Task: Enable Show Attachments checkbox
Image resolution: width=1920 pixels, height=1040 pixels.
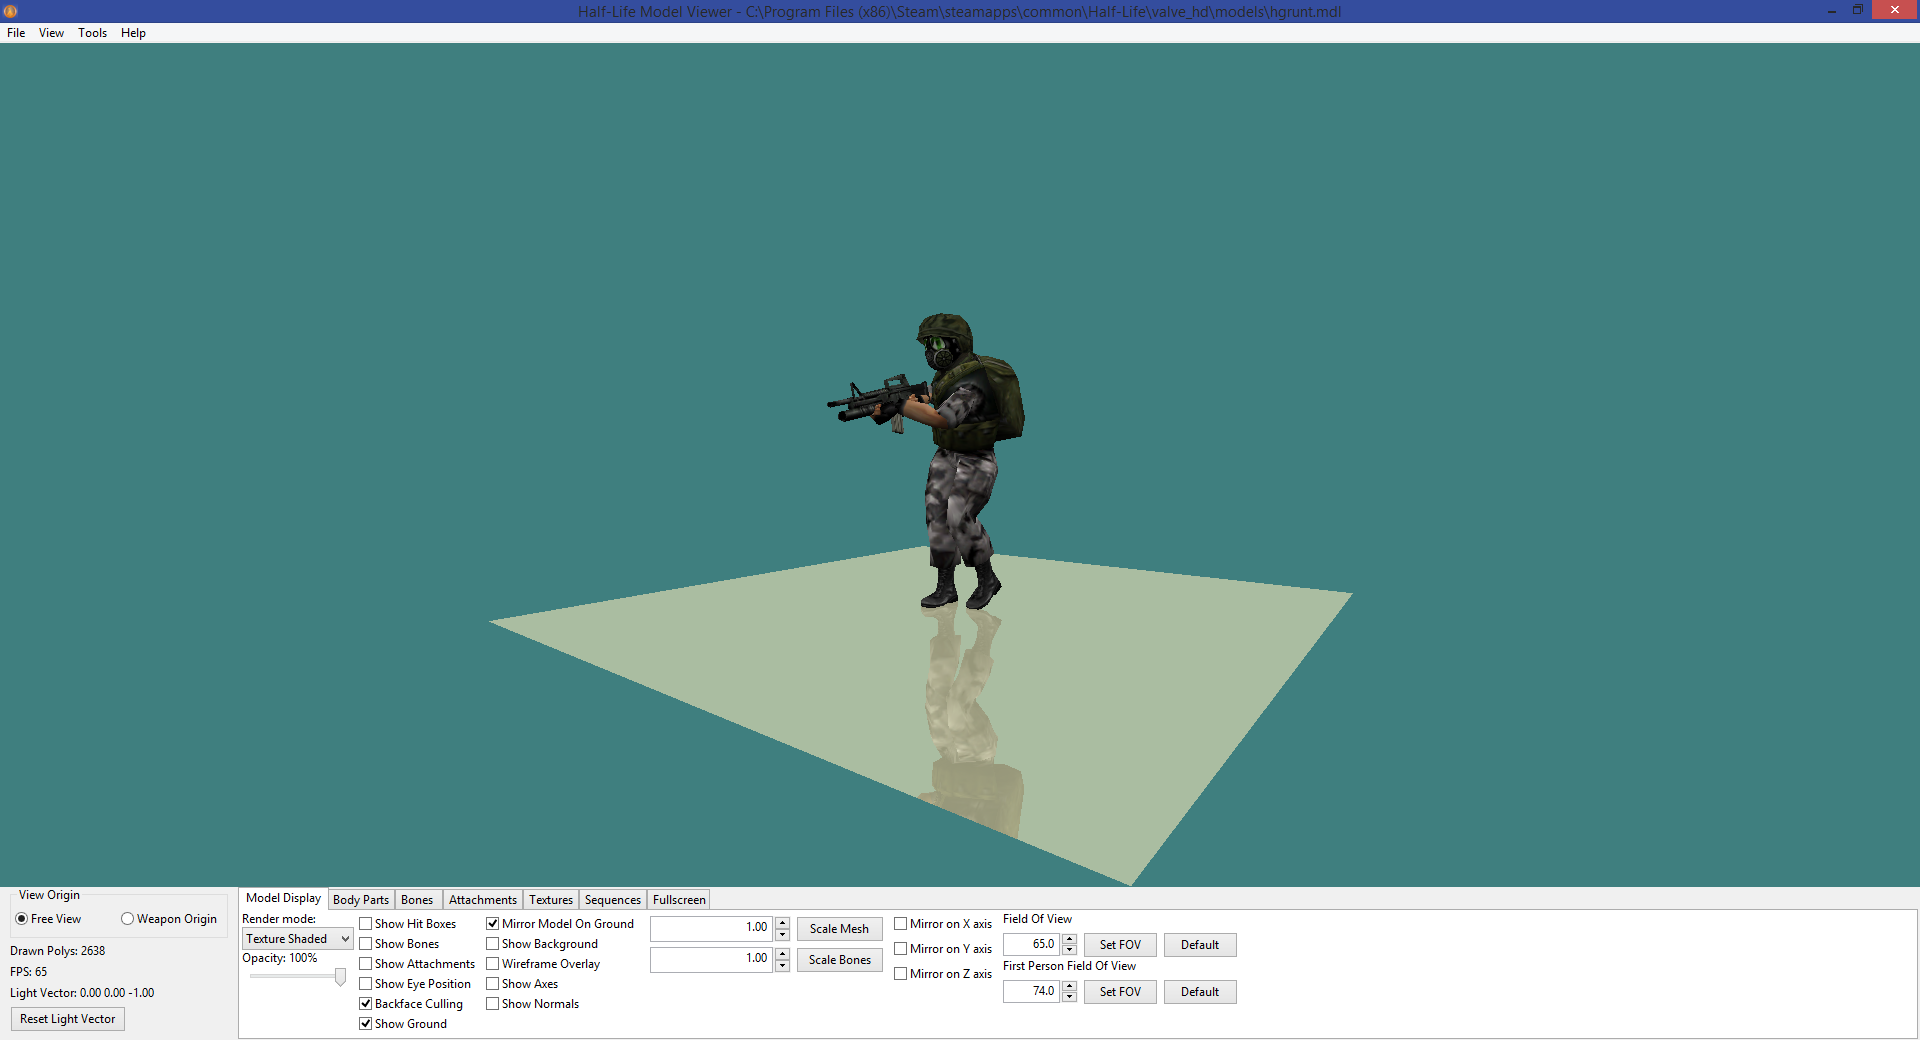Action: tap(417, 964)
